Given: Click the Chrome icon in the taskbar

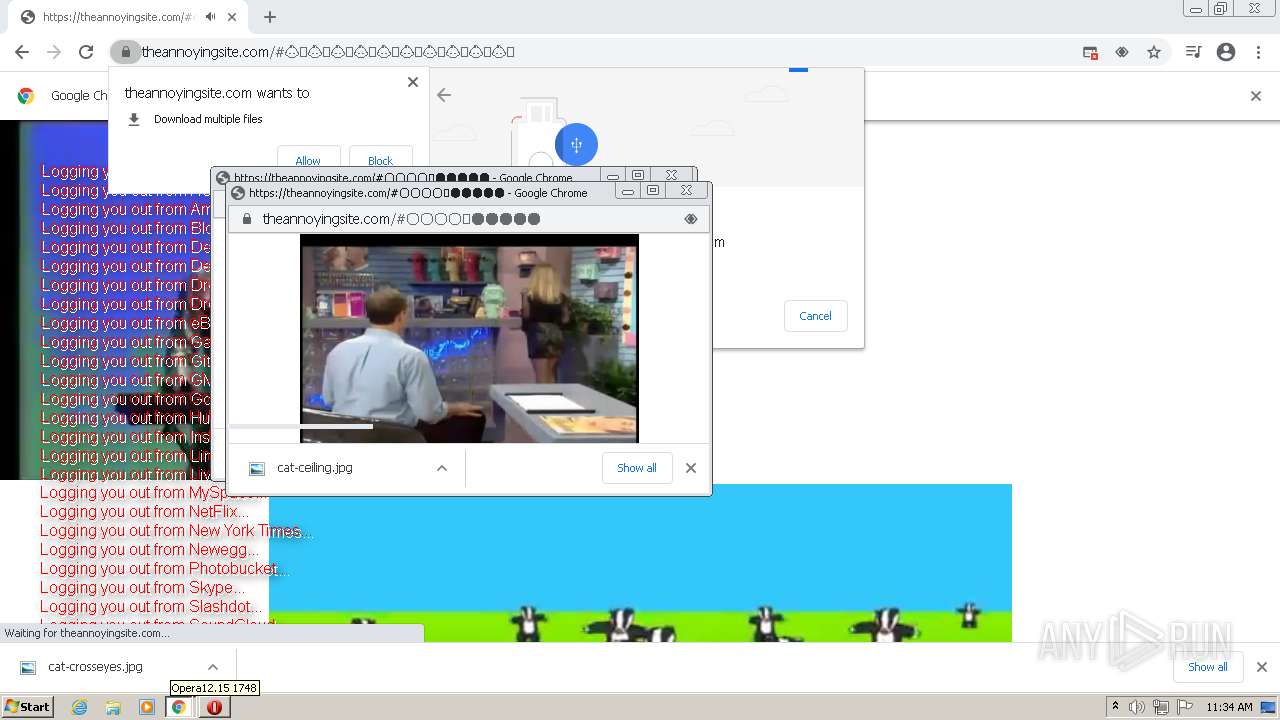Looking at the screenshot, I should pyautogui.click(x=179, y=707).
